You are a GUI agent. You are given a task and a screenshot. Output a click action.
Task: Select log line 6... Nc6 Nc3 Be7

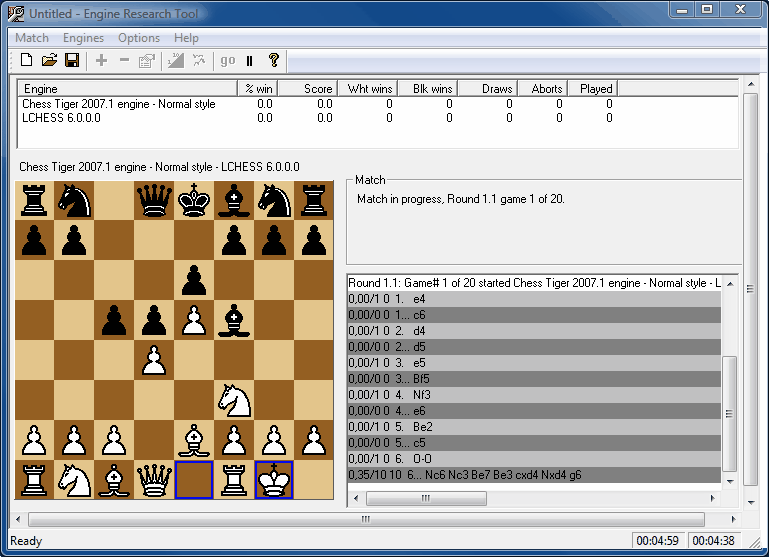(534, 475)
